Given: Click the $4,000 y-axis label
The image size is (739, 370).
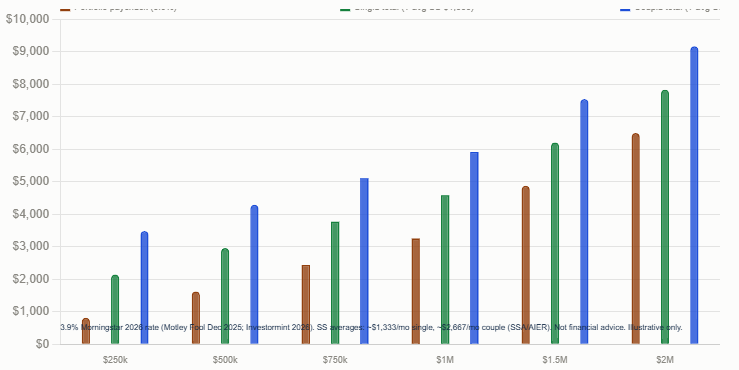Looking at the screenshot, I should tap(31, 214).
